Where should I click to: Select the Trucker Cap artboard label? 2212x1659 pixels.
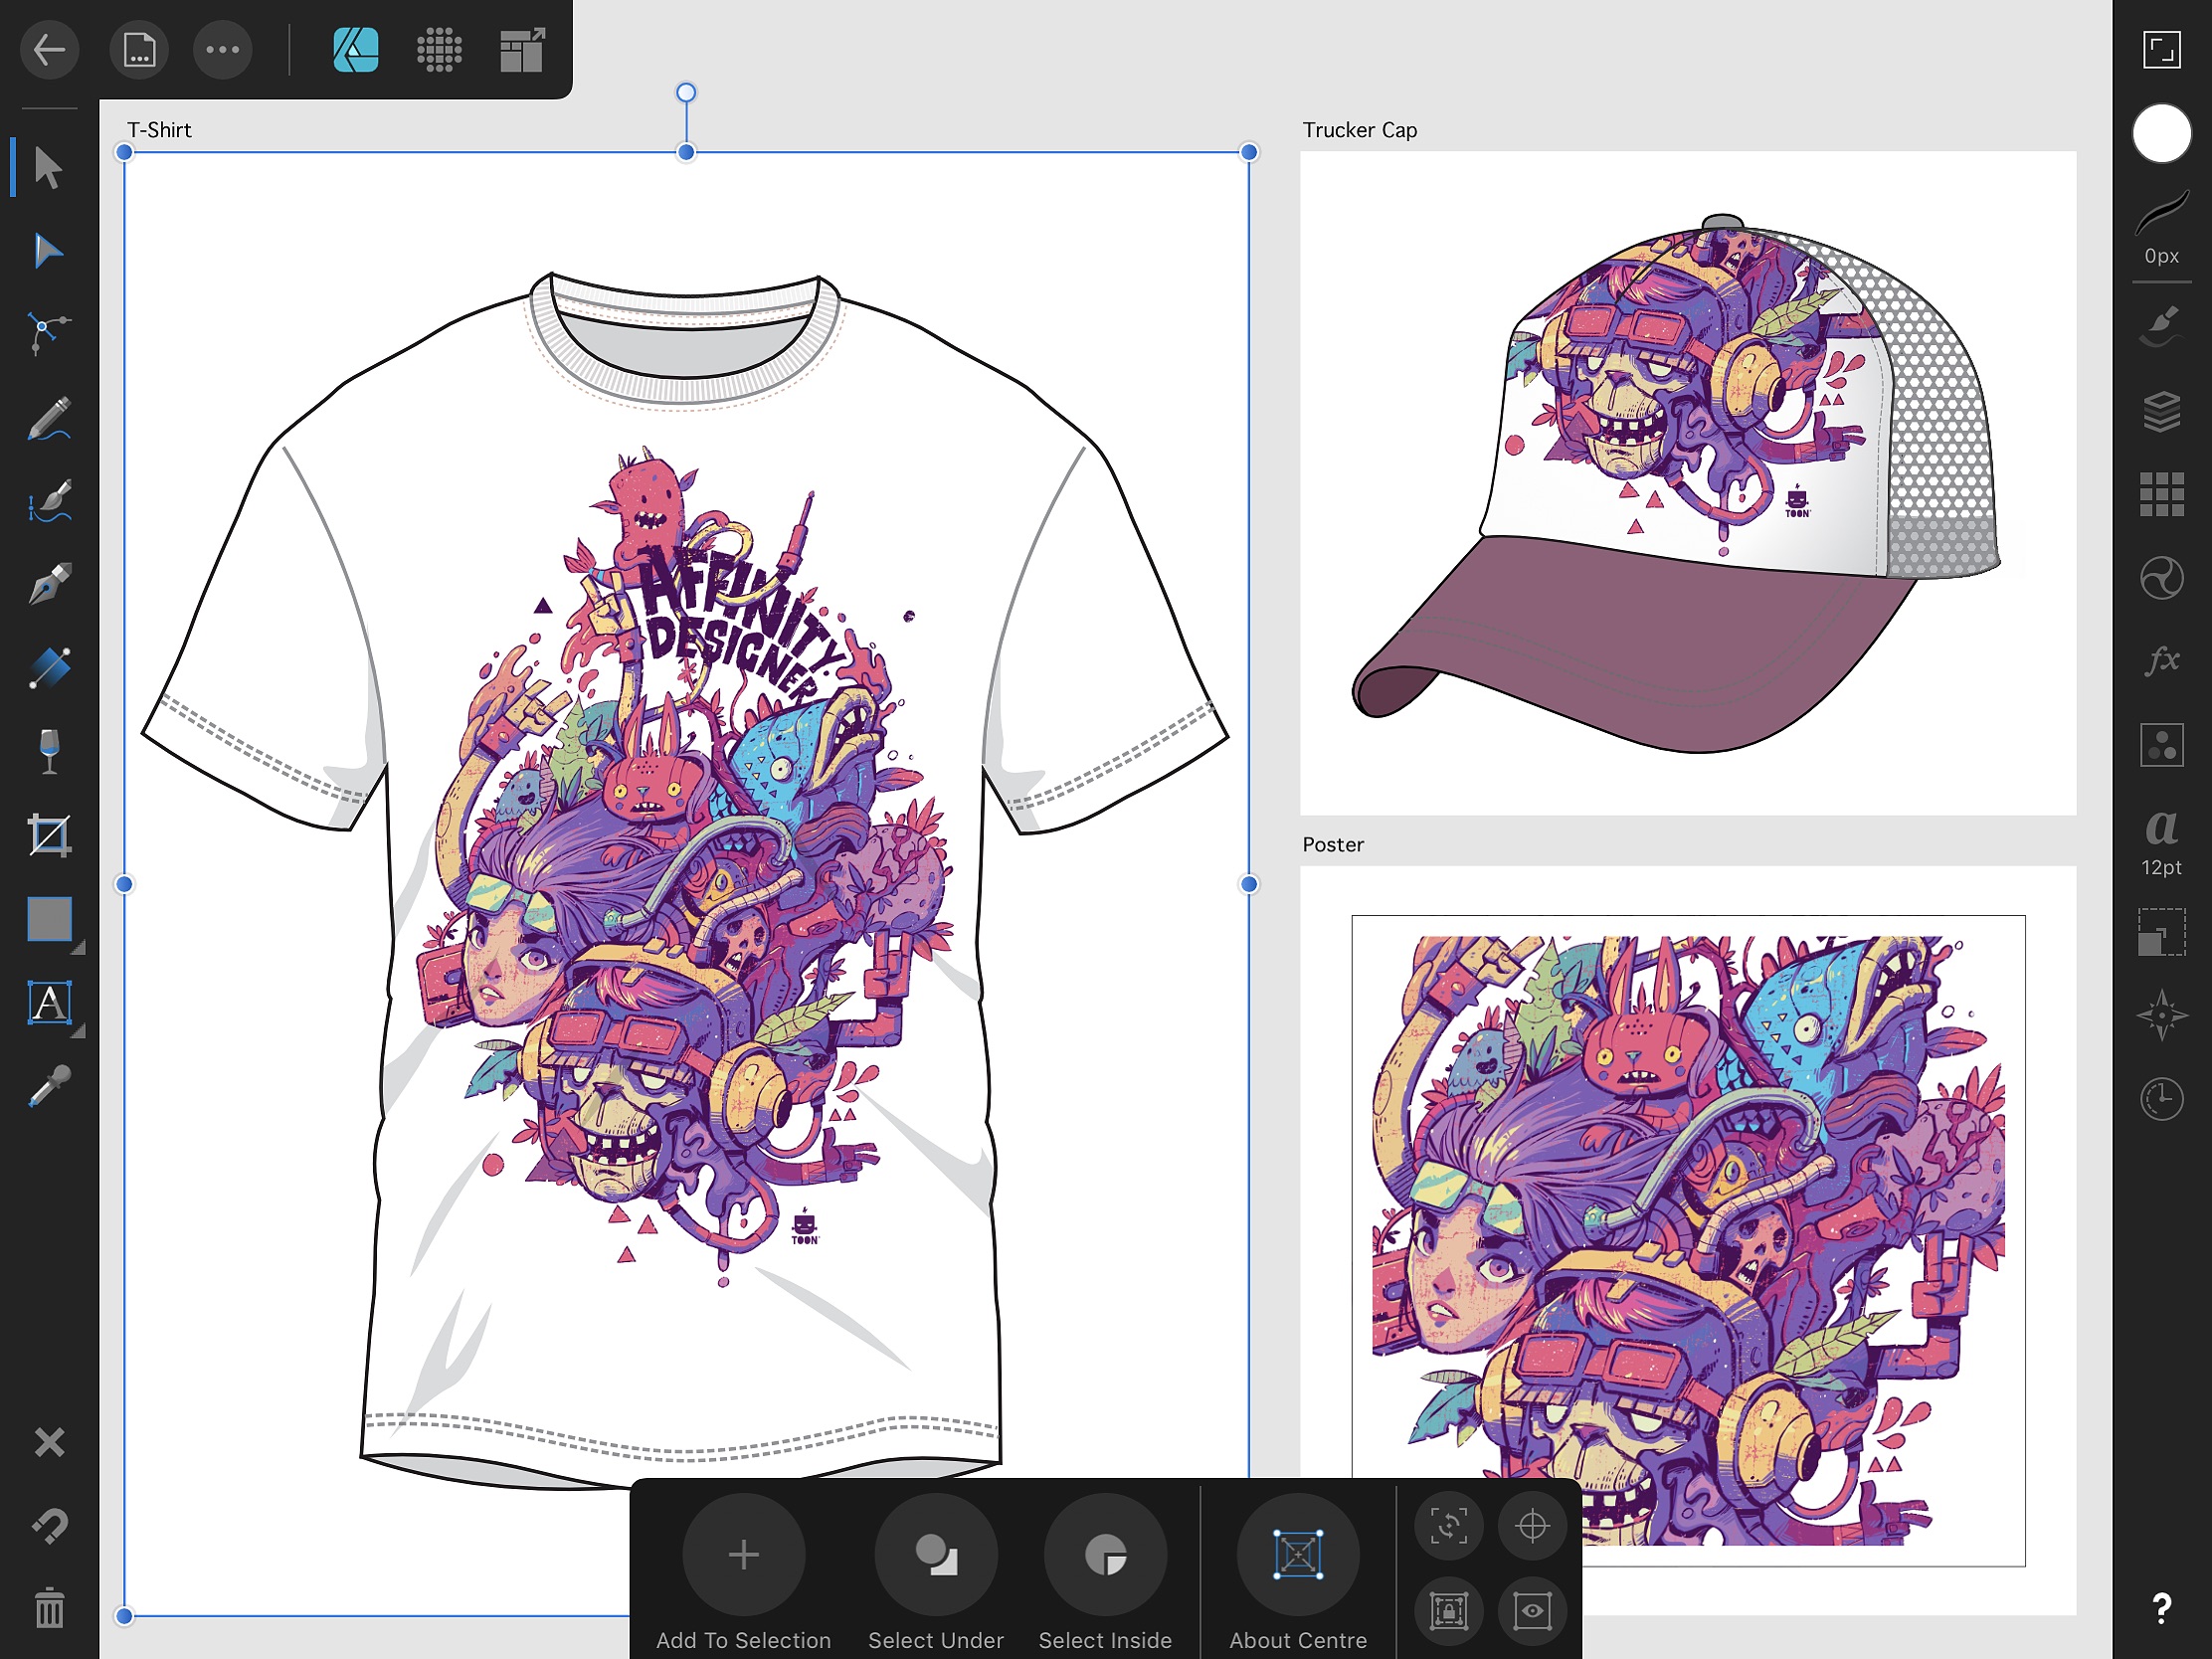click(x=1359, y=130)
